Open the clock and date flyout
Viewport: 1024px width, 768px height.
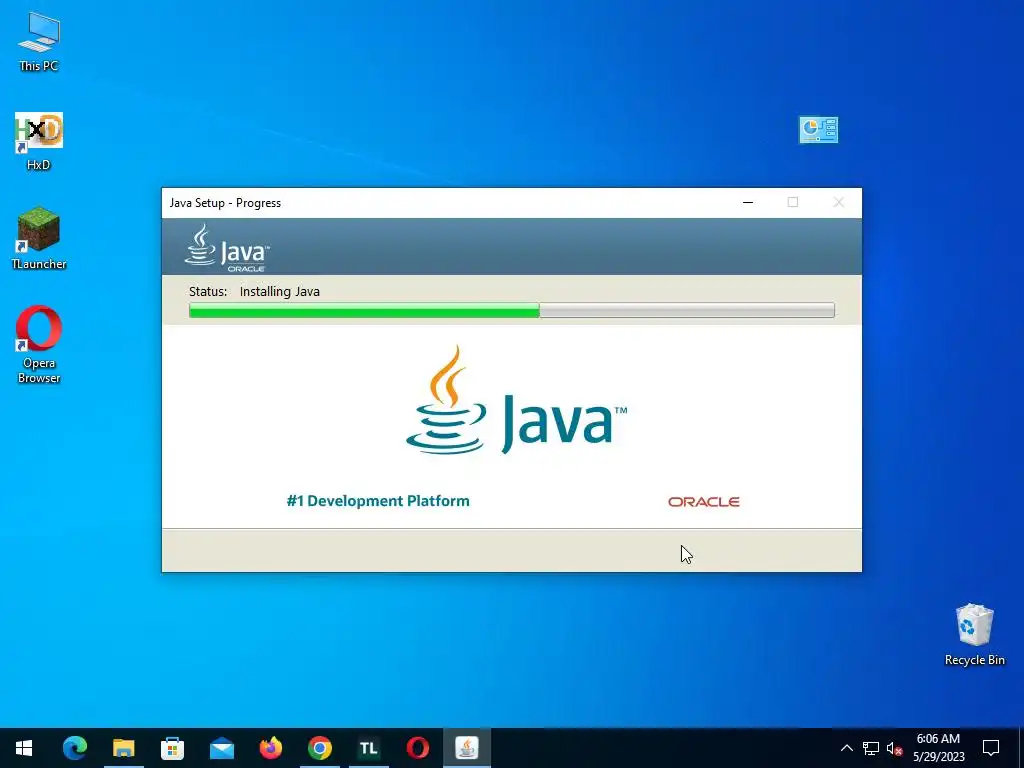(x=938, y=748)
